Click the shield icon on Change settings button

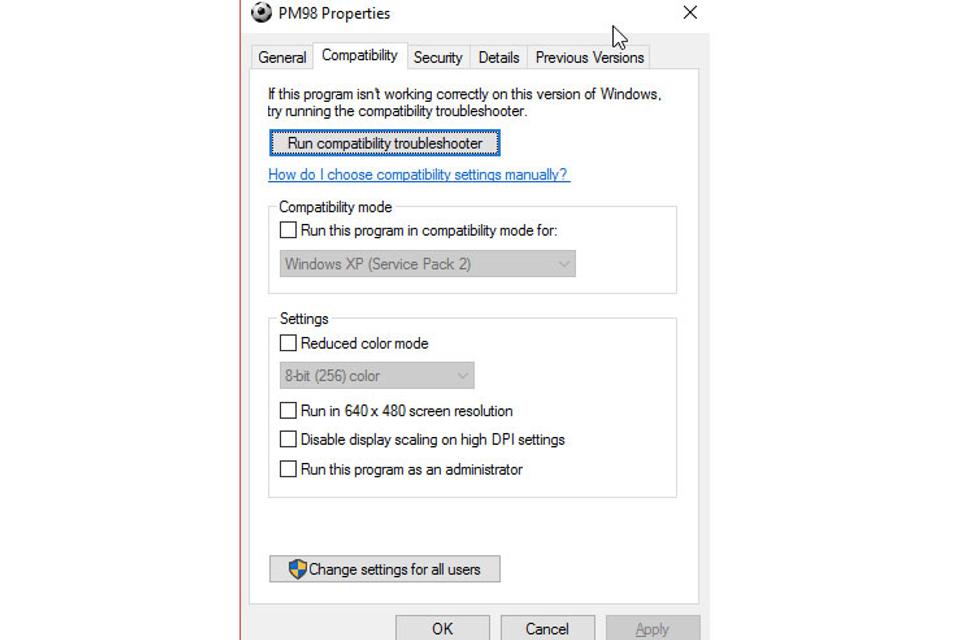tap(298, 569)
